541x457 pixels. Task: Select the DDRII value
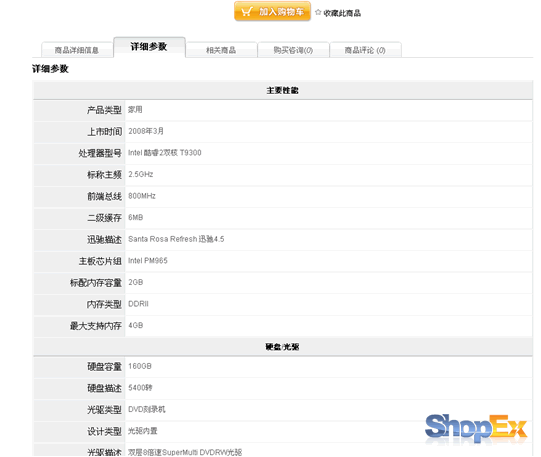pos(138,304)
